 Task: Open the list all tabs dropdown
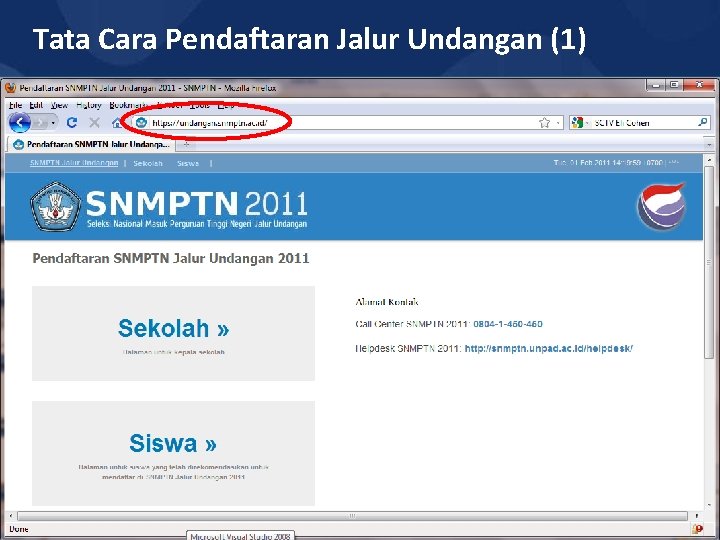click(x=709, y=145)
